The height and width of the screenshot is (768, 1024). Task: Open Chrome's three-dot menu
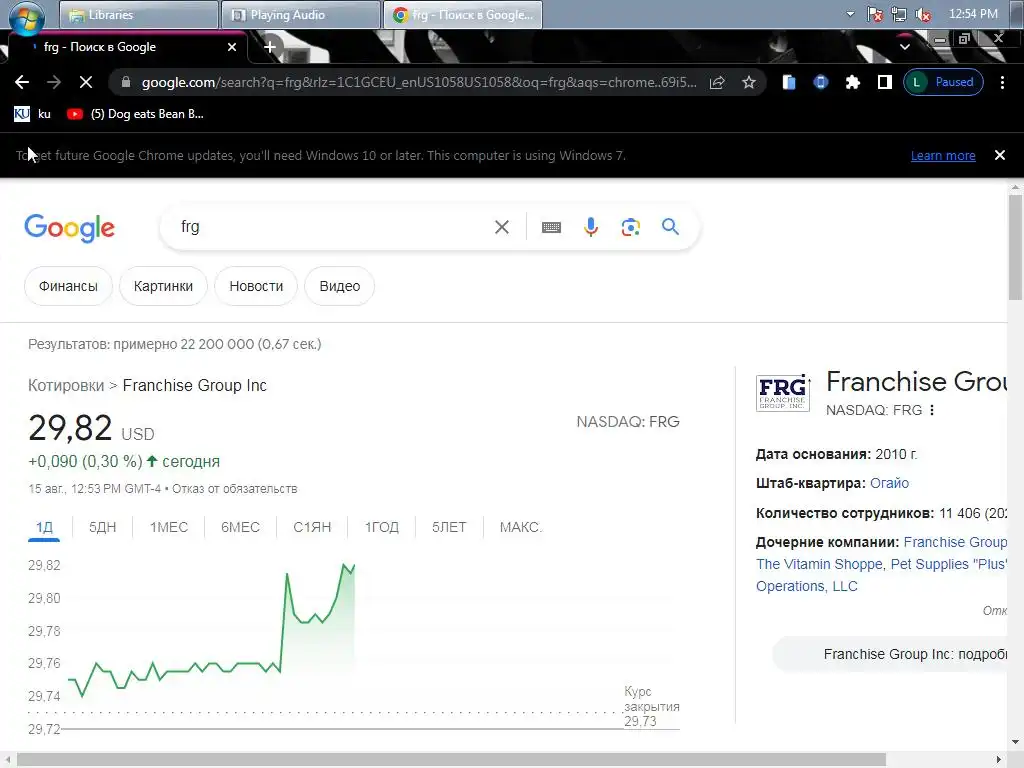1002,82
